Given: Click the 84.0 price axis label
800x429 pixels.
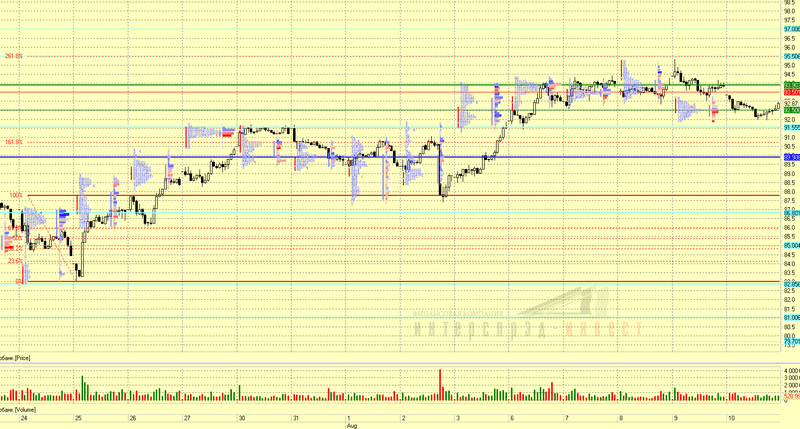Looking at the screenshot, I should (x=790, y=264).
